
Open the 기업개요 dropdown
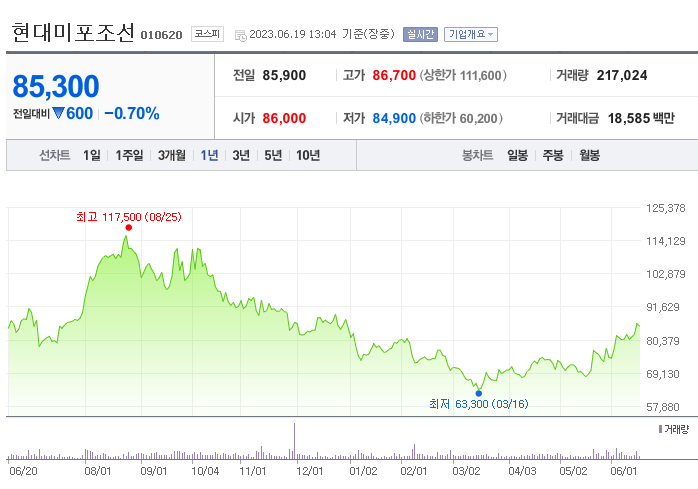coord(471,34)
